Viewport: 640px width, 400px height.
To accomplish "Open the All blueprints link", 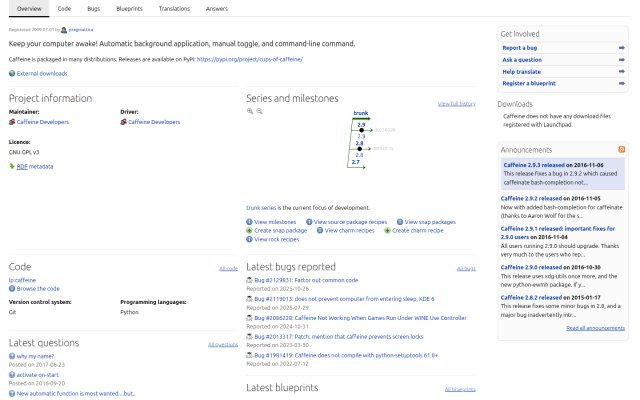I will coord(460,389).
